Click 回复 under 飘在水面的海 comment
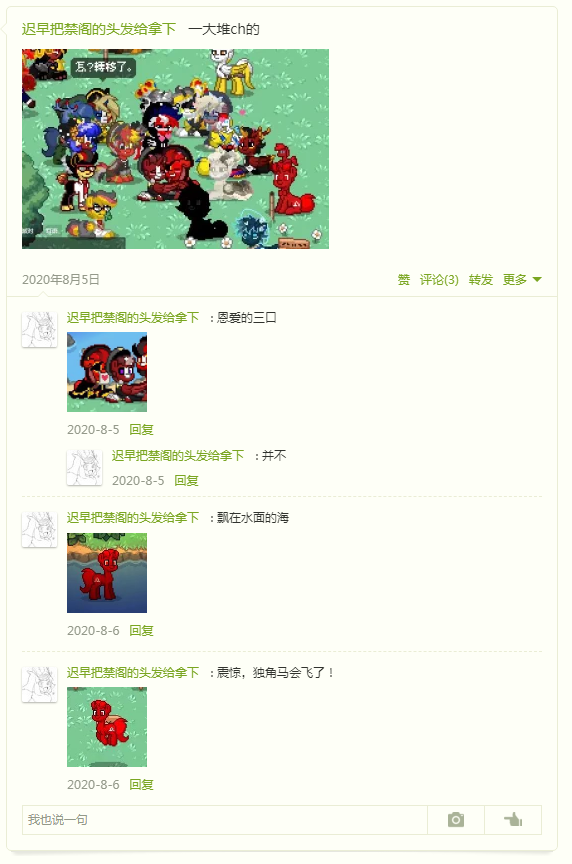 141,630
